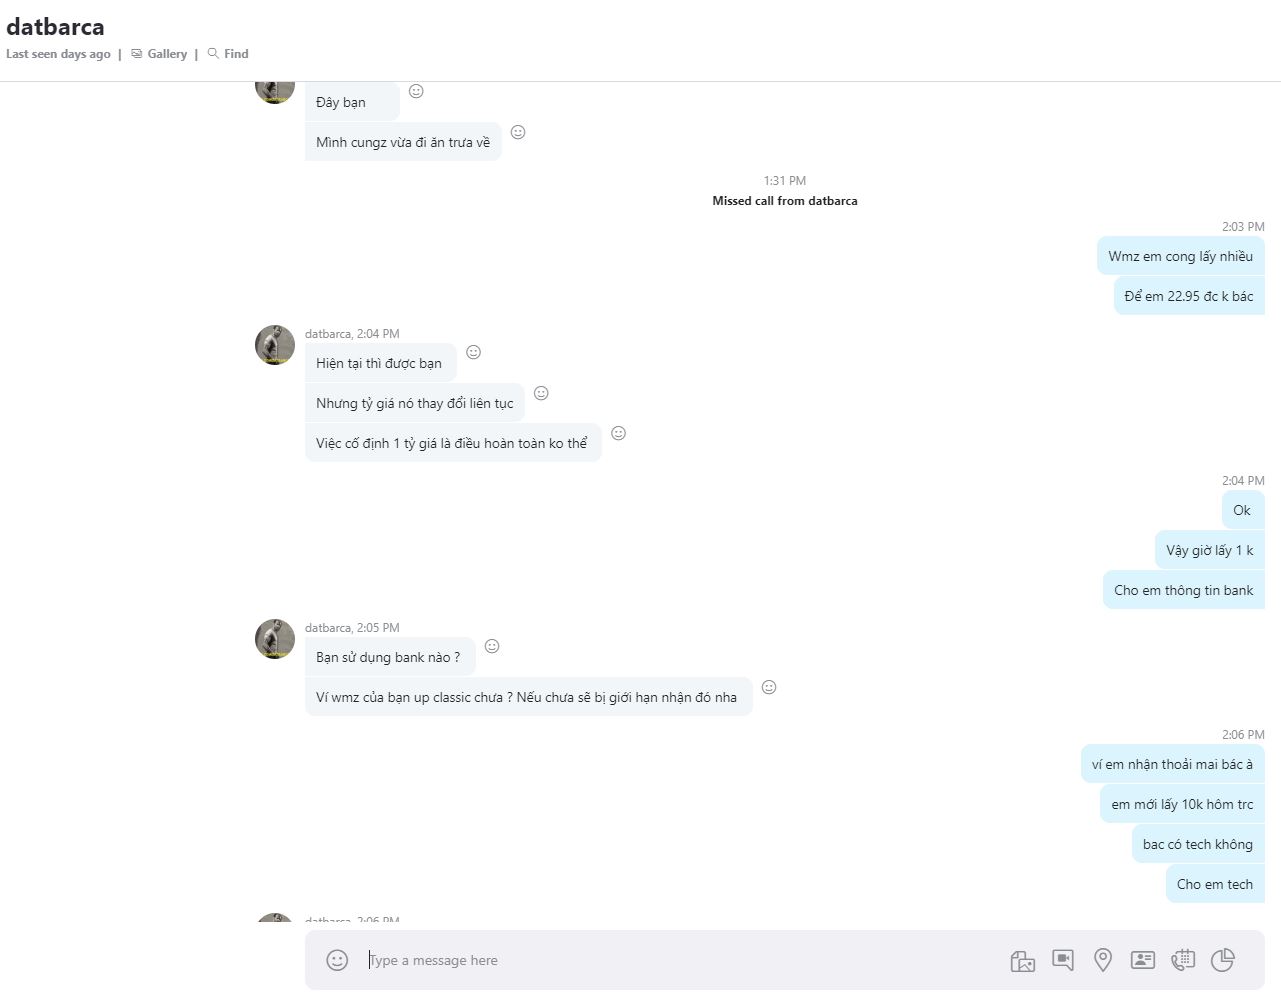This screenshot has width=1281, height=1000.
Task: Click the create poll icon
Action: 1223,960
